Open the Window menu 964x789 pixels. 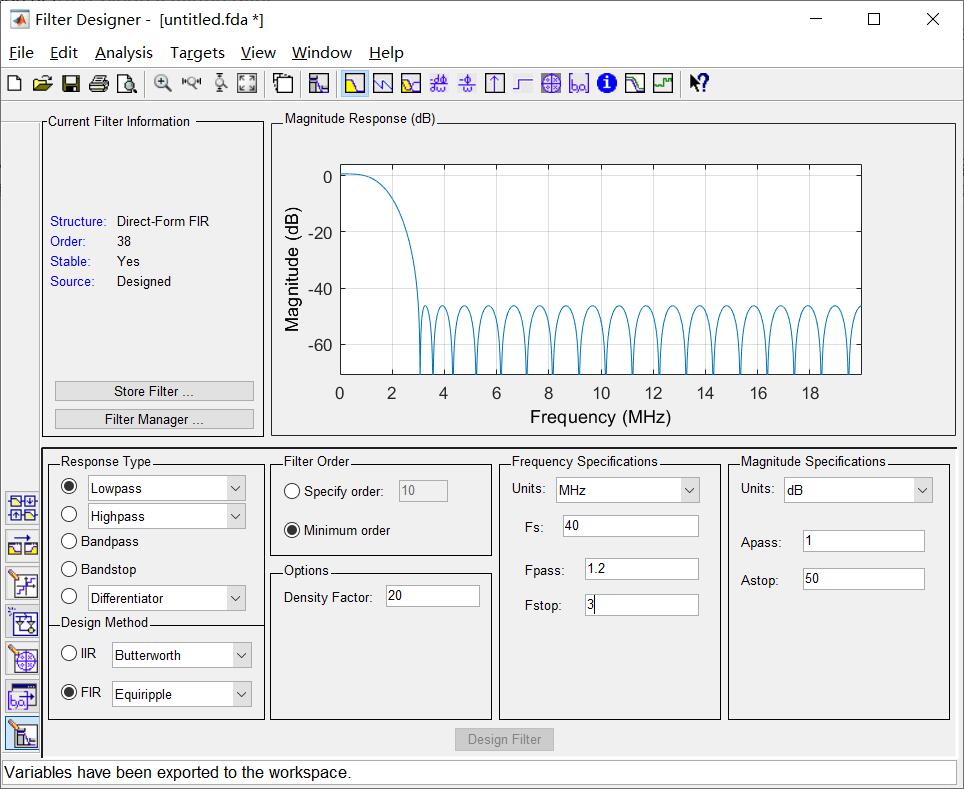[x=322, y=53]
